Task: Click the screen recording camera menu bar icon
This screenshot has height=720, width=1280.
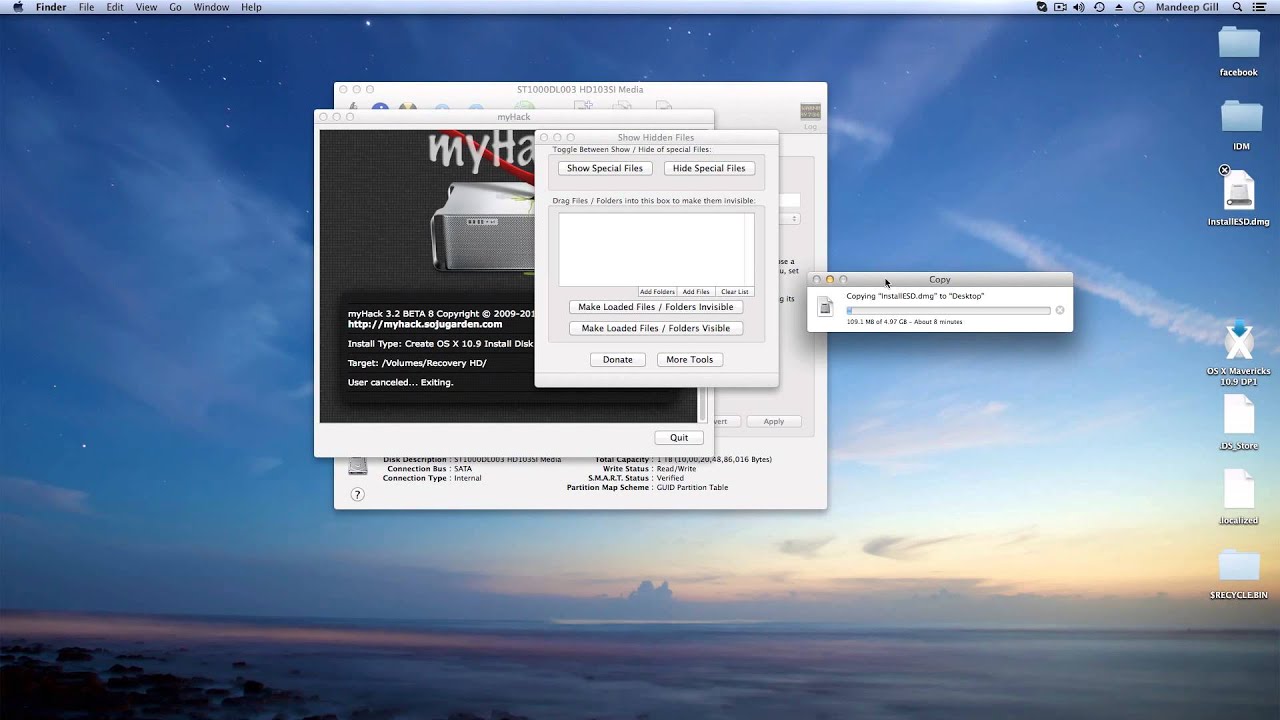Action: coord(1060,7)
